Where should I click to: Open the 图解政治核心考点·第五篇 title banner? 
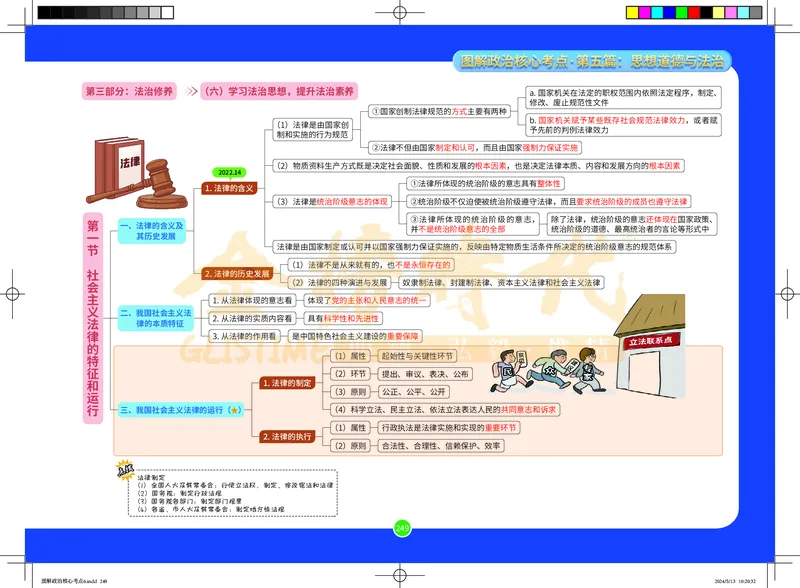(591, 61)
